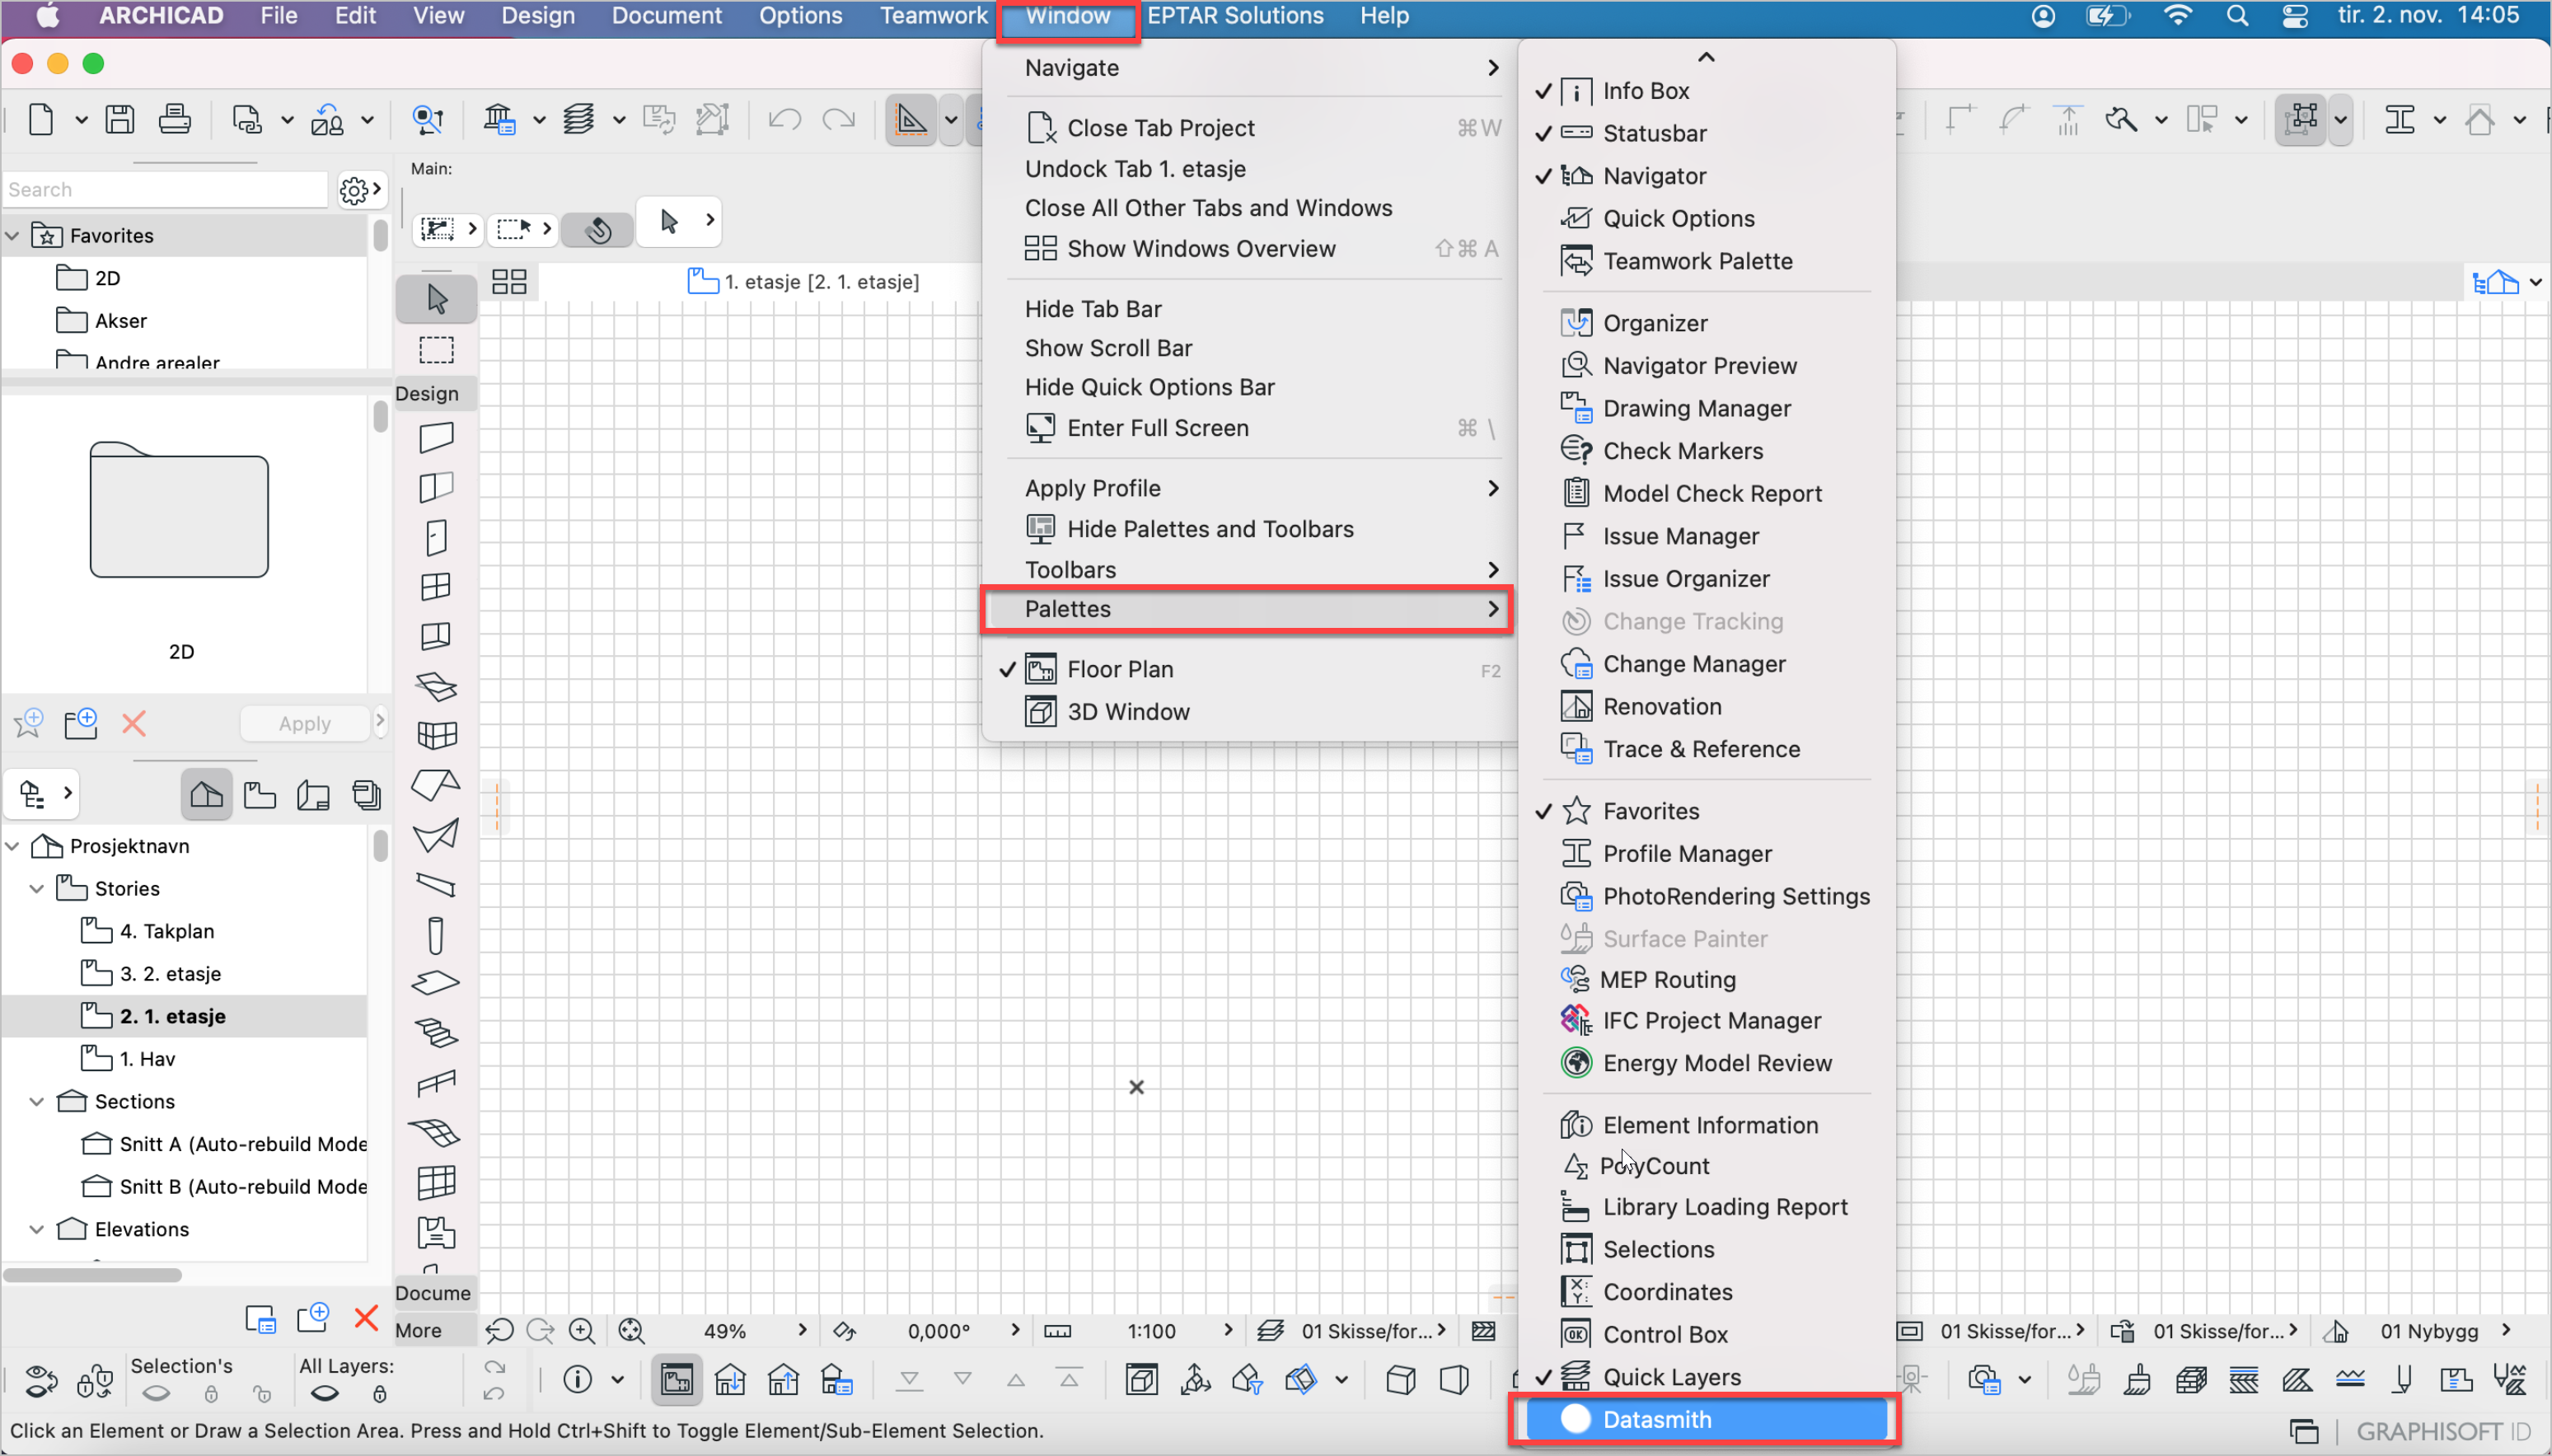This screenshot has height=1456, width=2552.
Task: Toggle Navigator palette visibility
Action: coord(1655,176)
